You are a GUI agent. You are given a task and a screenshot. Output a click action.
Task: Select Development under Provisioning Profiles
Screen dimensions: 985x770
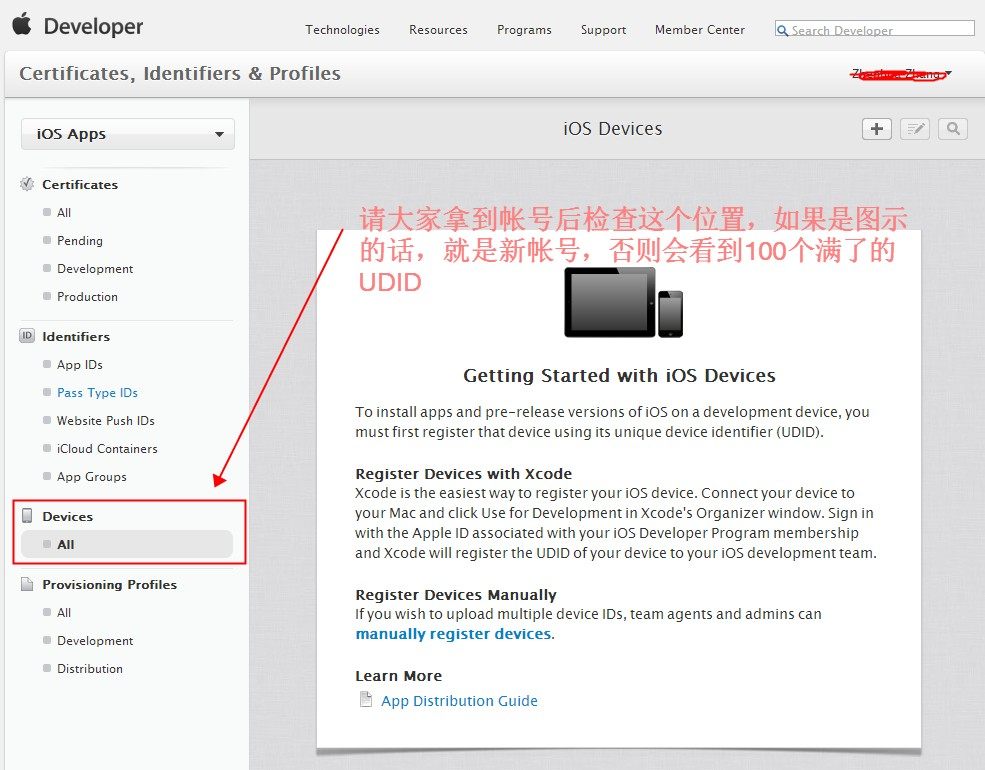95,641
